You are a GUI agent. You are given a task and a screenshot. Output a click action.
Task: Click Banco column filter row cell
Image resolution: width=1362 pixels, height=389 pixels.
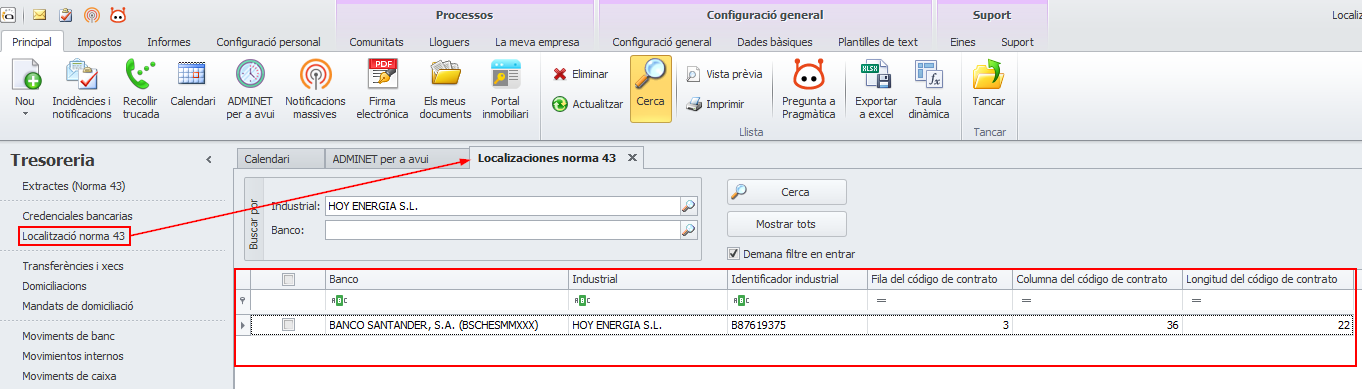point(448,300)
